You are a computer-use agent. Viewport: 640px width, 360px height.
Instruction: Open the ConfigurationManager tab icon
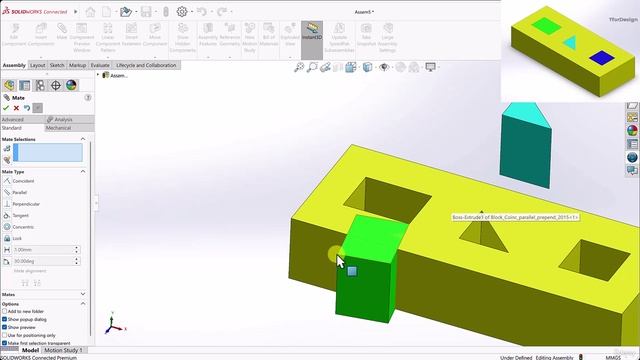click(x=40, y=85)
